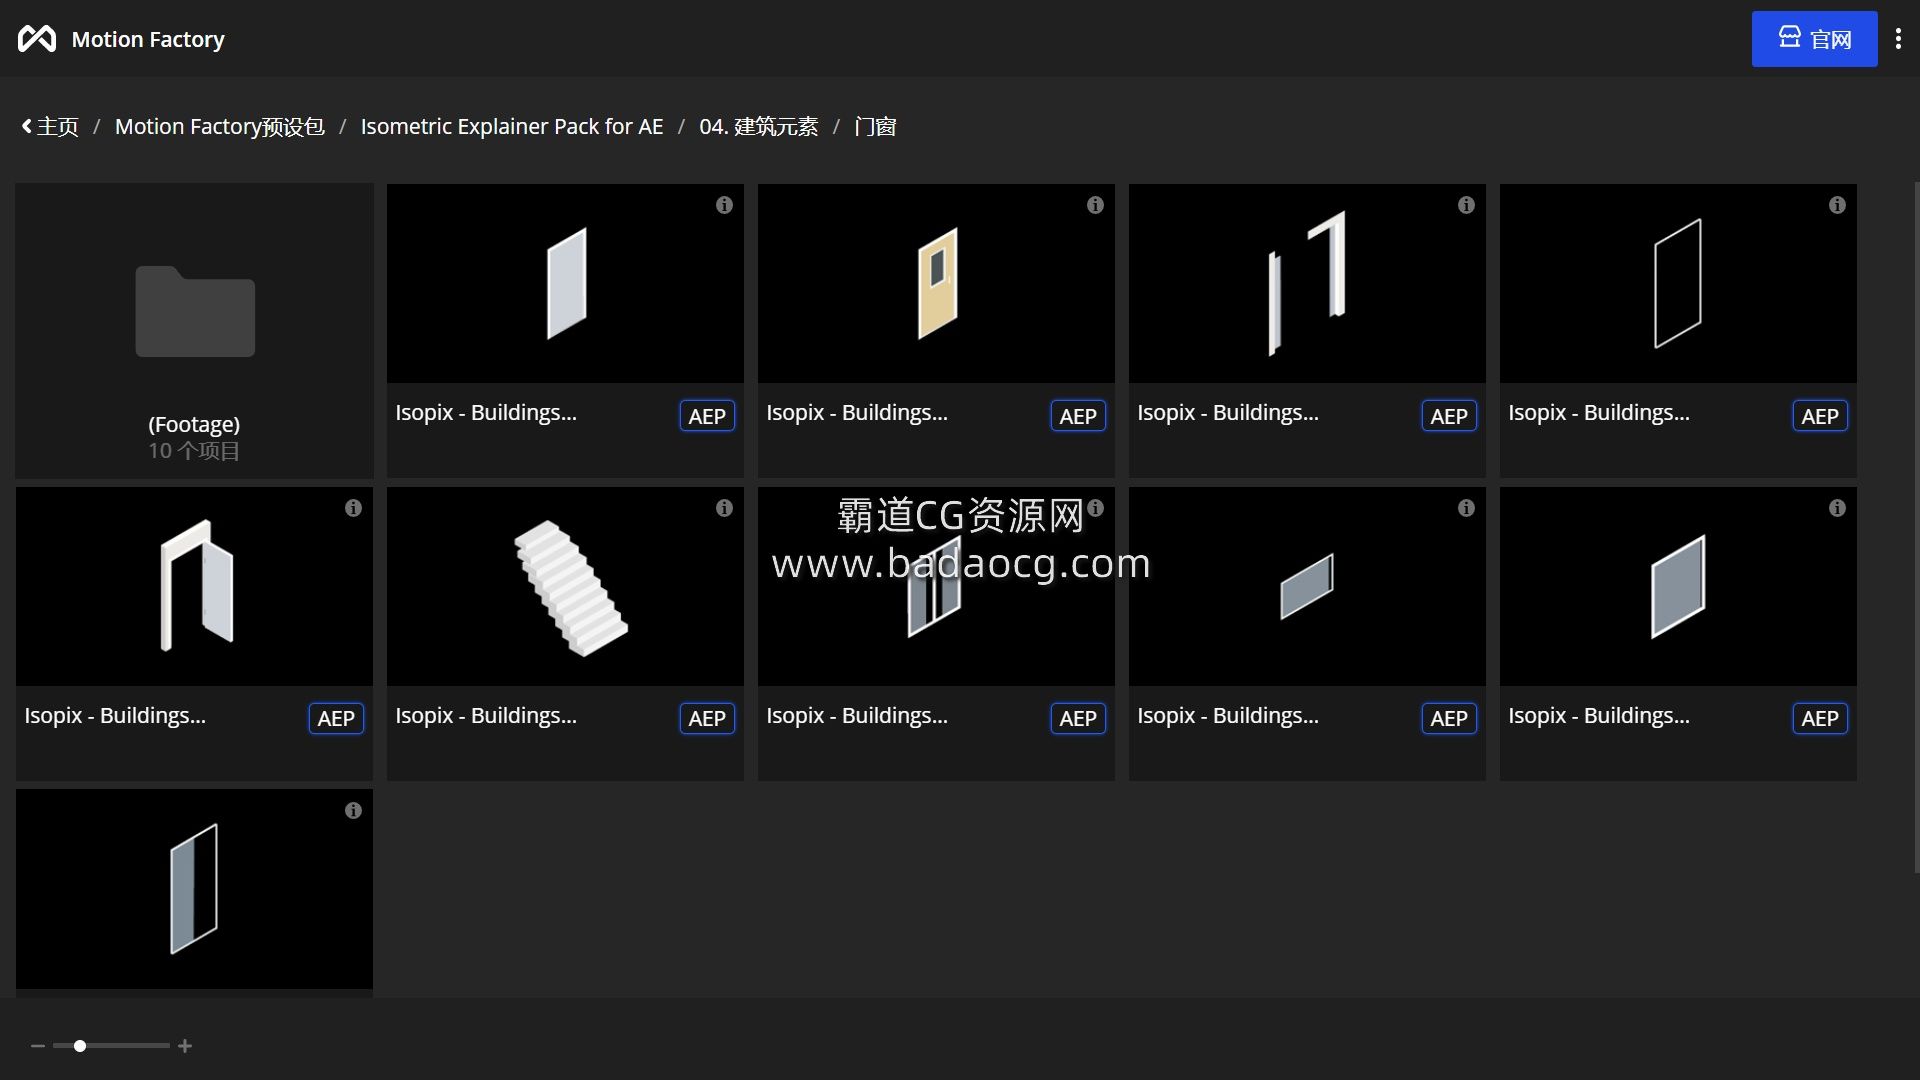Select the tall glass panel thumbnail
The width and height of the screenshot is (1920, 1080).
194,889
